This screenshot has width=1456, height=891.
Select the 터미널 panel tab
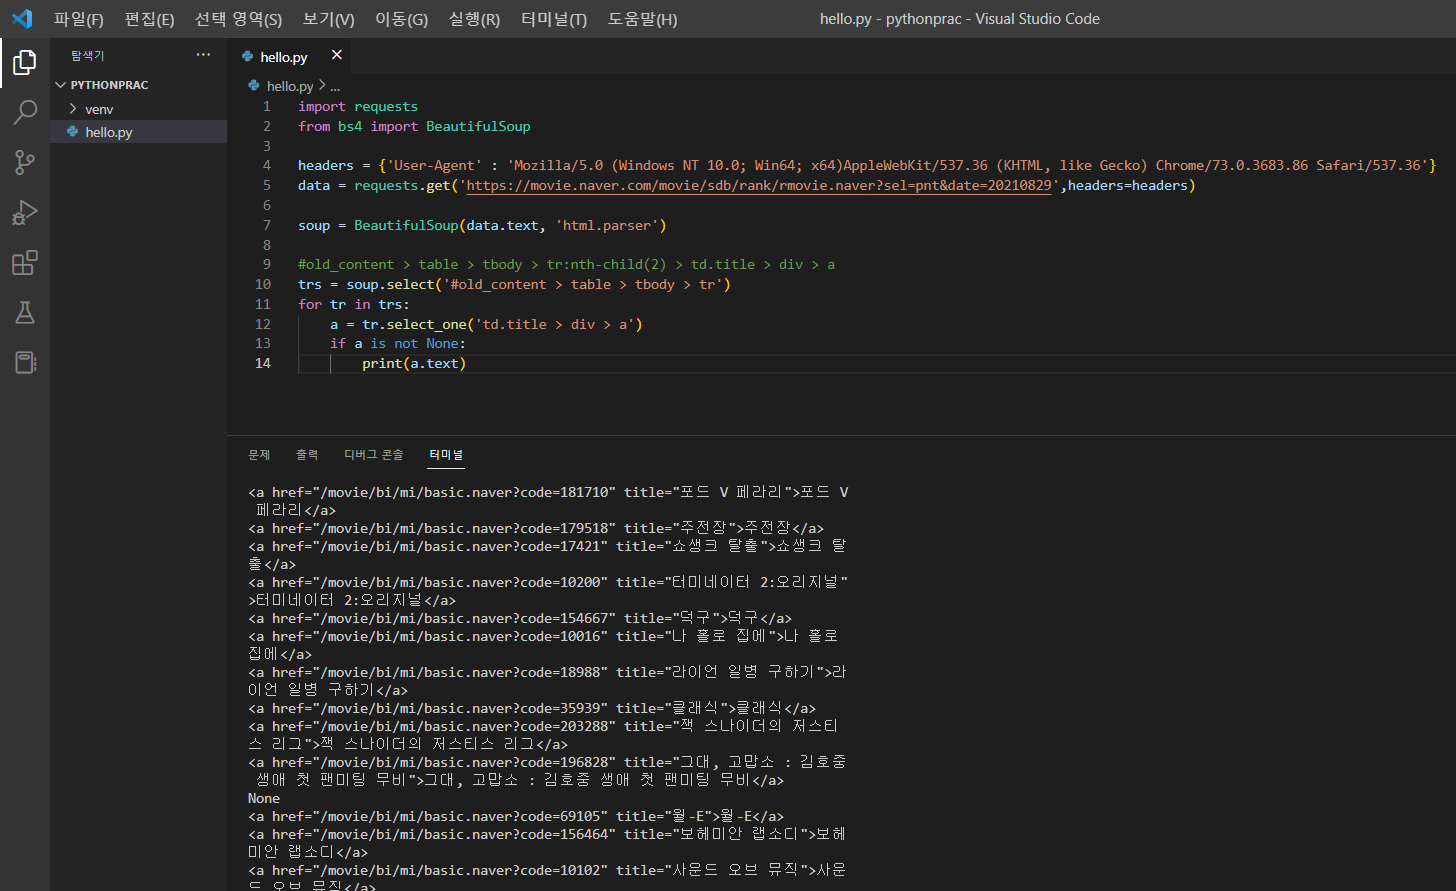tap(446, 455)
